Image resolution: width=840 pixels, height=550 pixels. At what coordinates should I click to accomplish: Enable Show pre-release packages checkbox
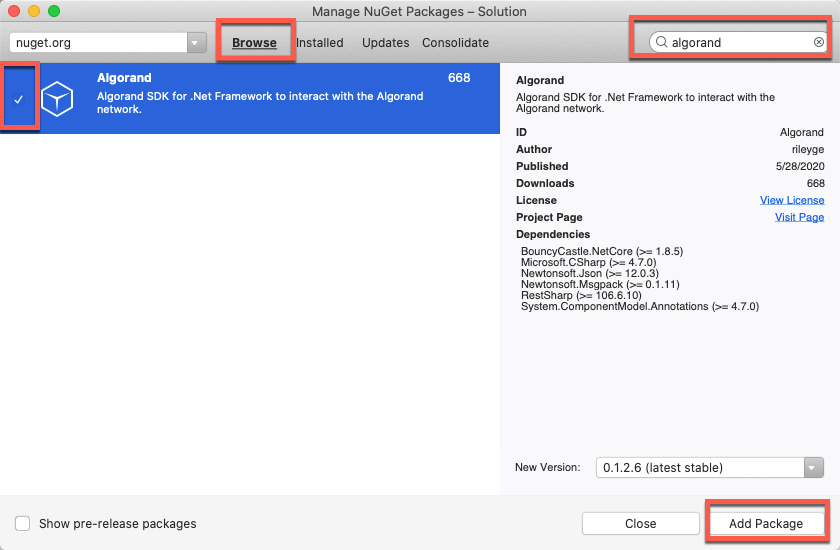(22, 523)
